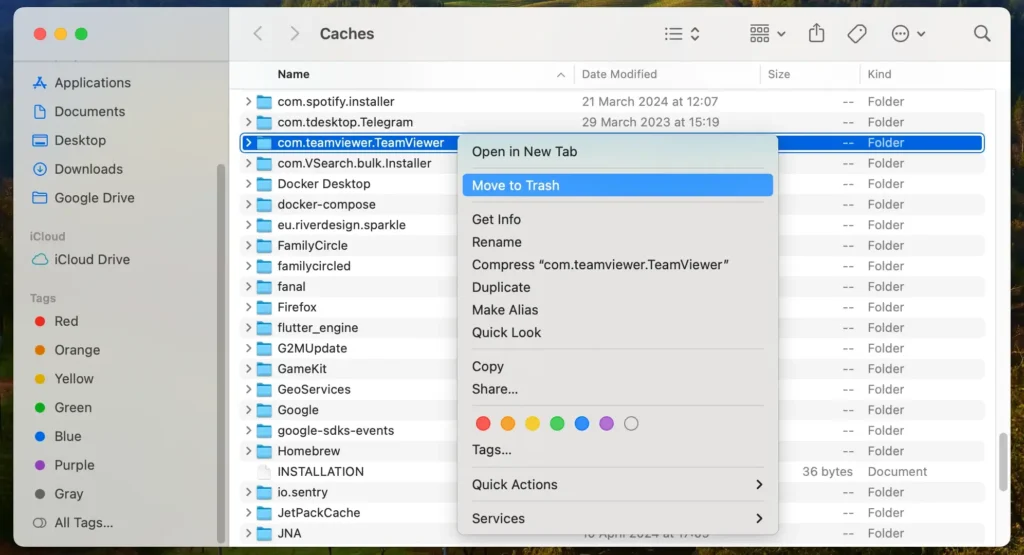Open iCloud Drive in the sidebar
This screenshot has width=1024, height=555.
coord(81,260)
